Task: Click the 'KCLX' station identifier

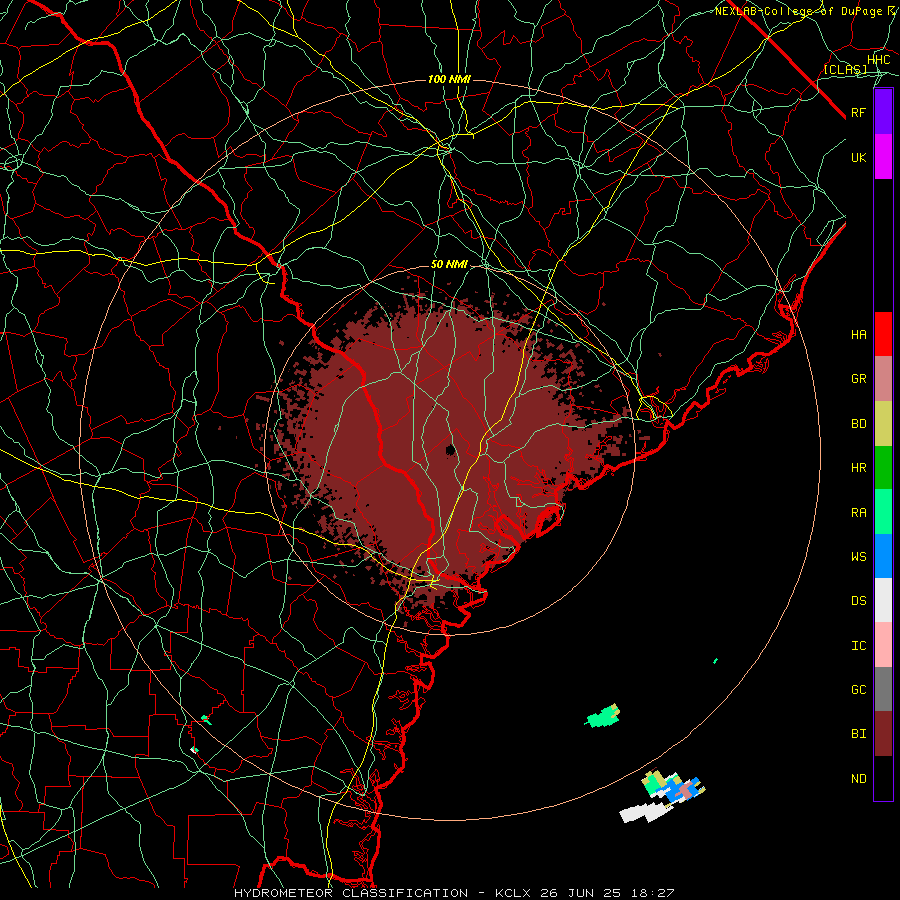Action: [x=513, y=893]
